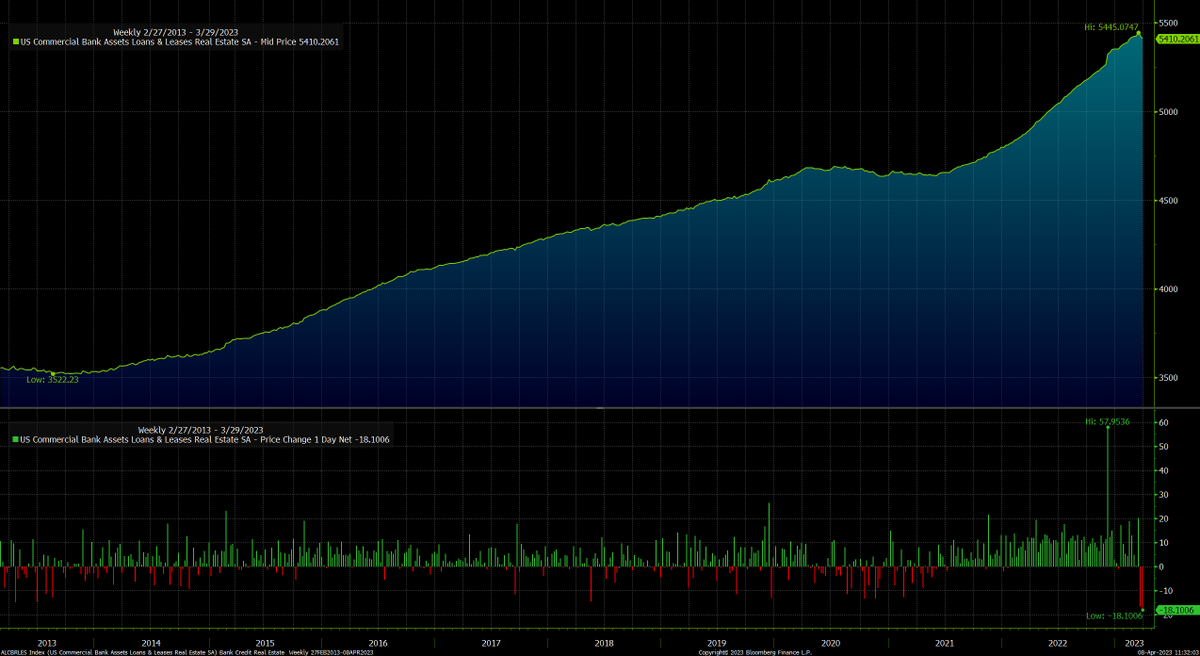Click the tallest green bar in the lower chart
This screenshot has width=1200, height=656.
point(1107,496)
